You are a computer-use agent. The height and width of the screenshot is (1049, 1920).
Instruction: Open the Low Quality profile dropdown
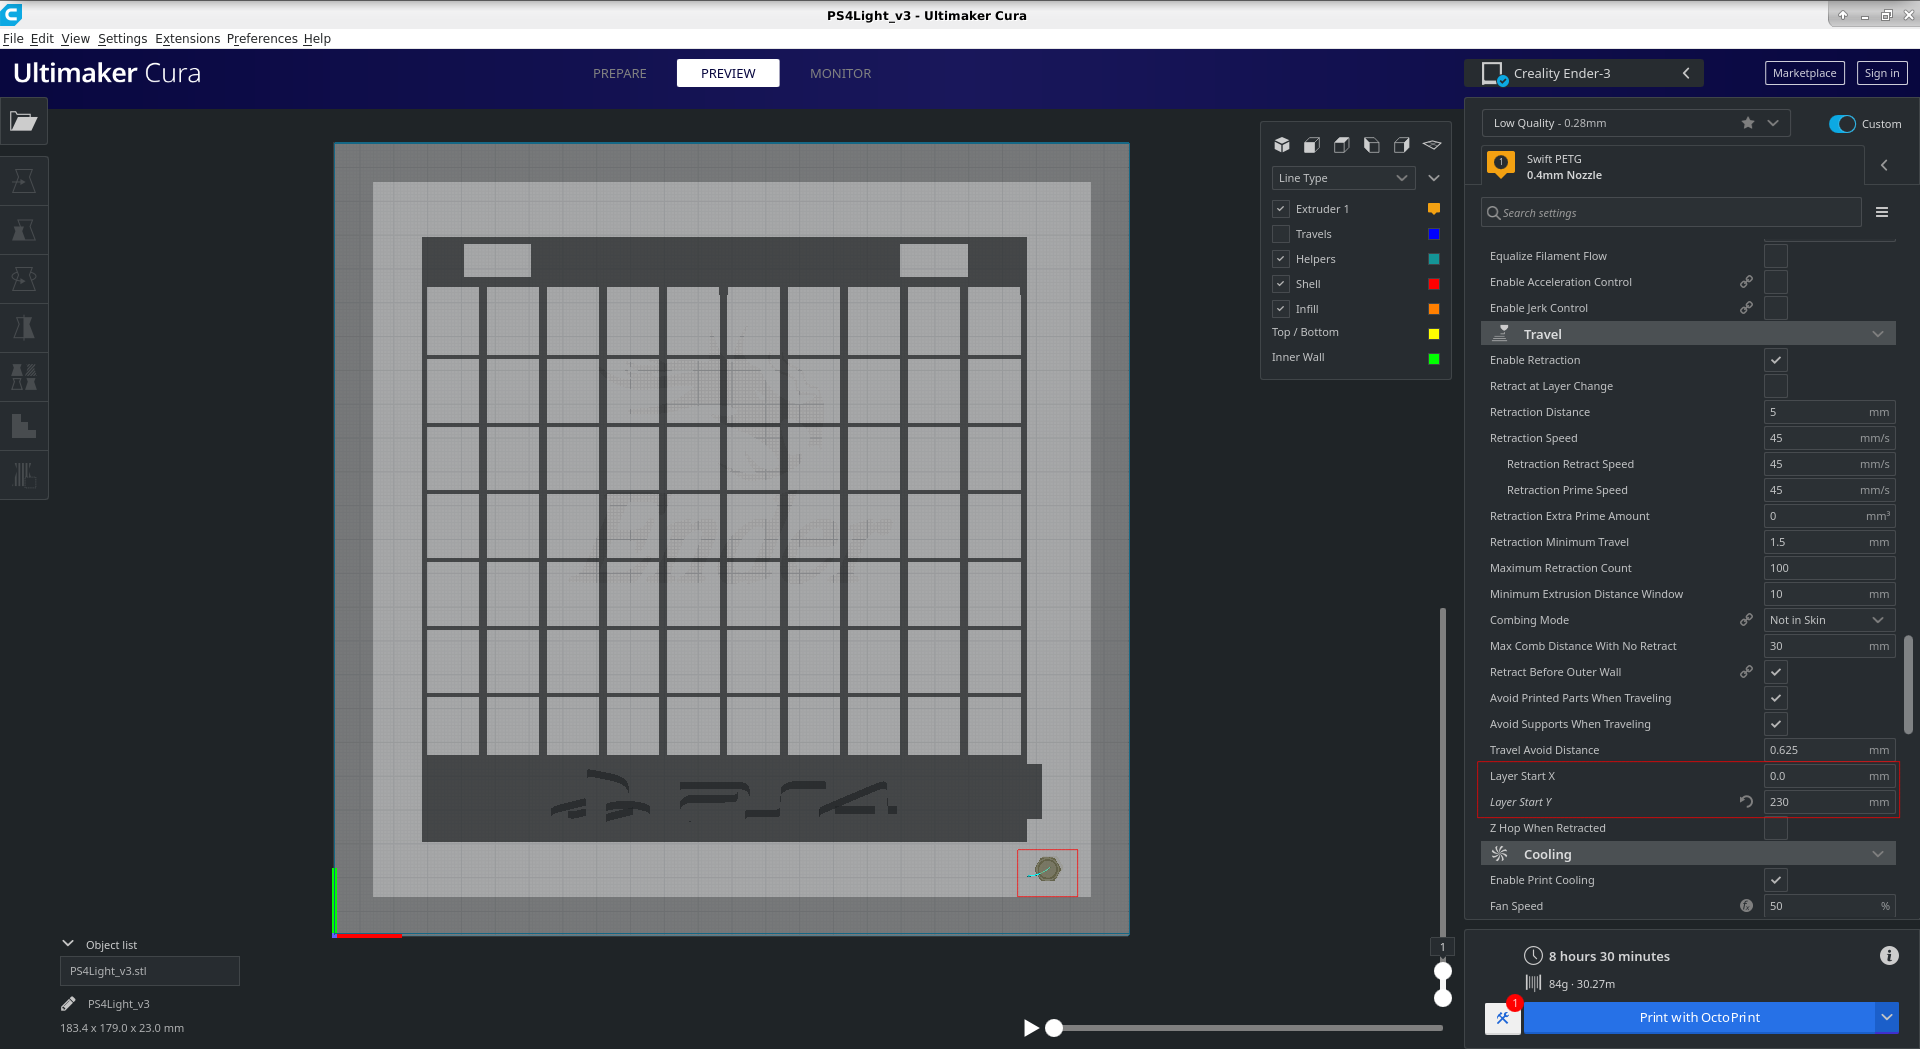pos(1635,123)
